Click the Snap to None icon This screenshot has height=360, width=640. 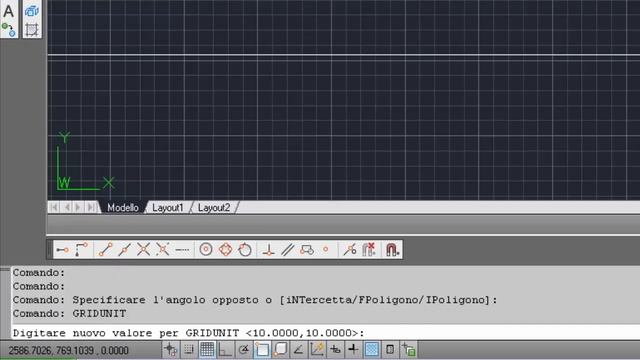pos(369,249)
